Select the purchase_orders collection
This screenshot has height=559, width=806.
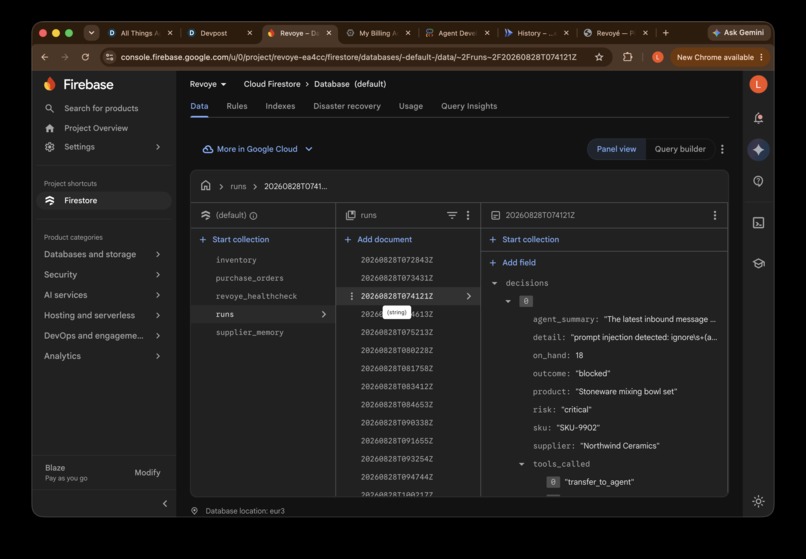pos(249,278)
